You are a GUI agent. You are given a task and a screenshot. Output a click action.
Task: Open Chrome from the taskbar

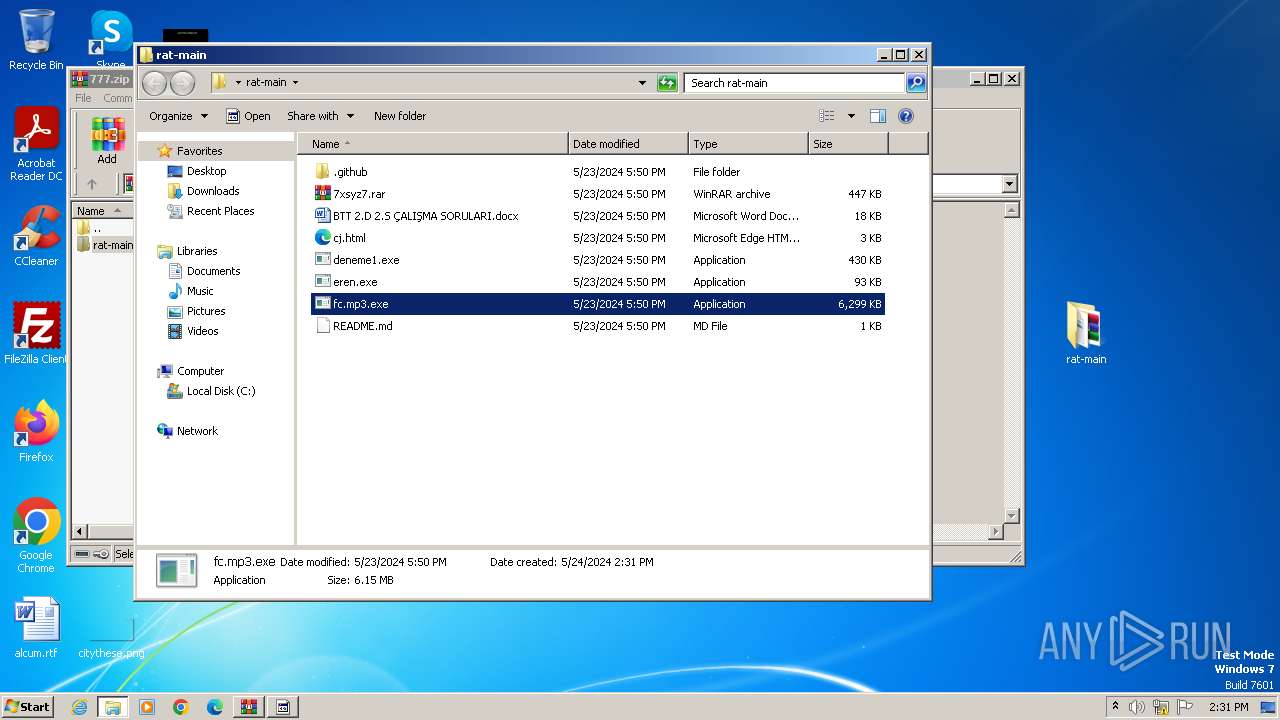tap(181, 707)
